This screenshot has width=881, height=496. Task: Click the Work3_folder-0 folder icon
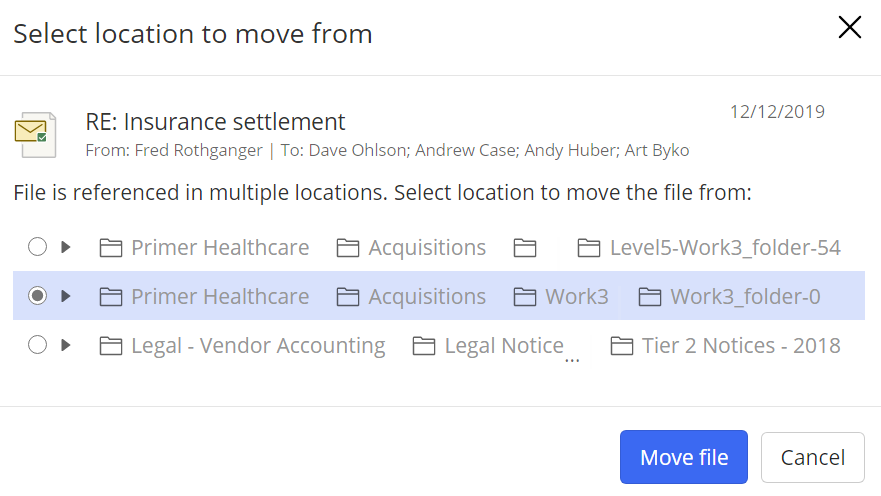650,297
